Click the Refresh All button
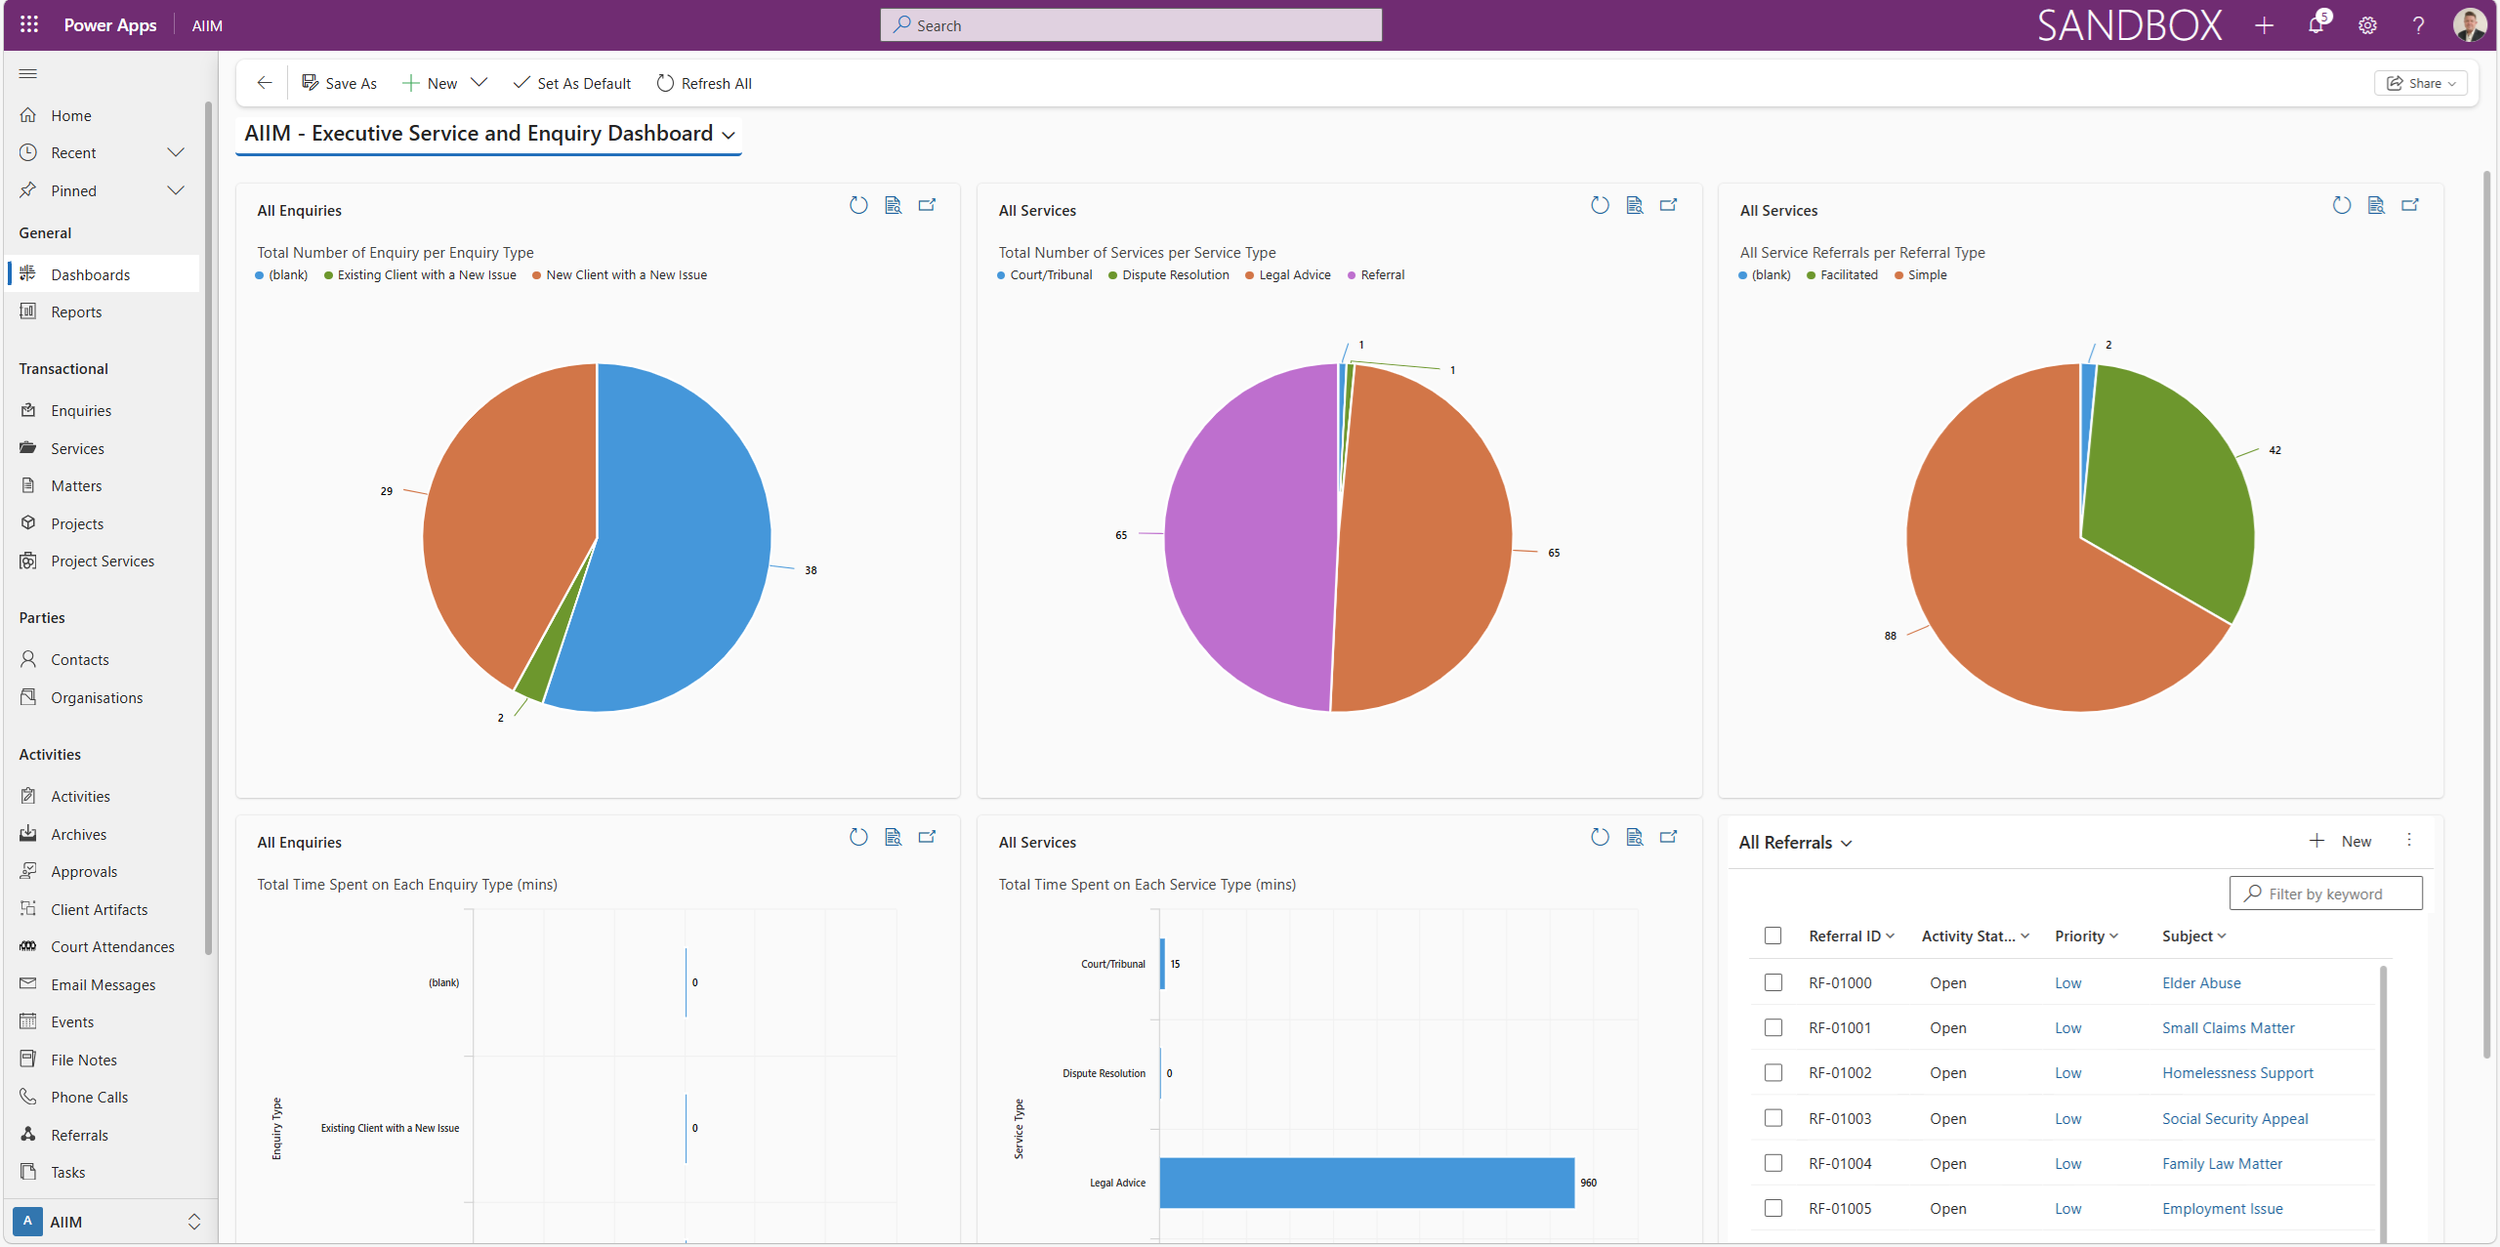This screenshot has height=1247, width=2500. coord(704,83)
